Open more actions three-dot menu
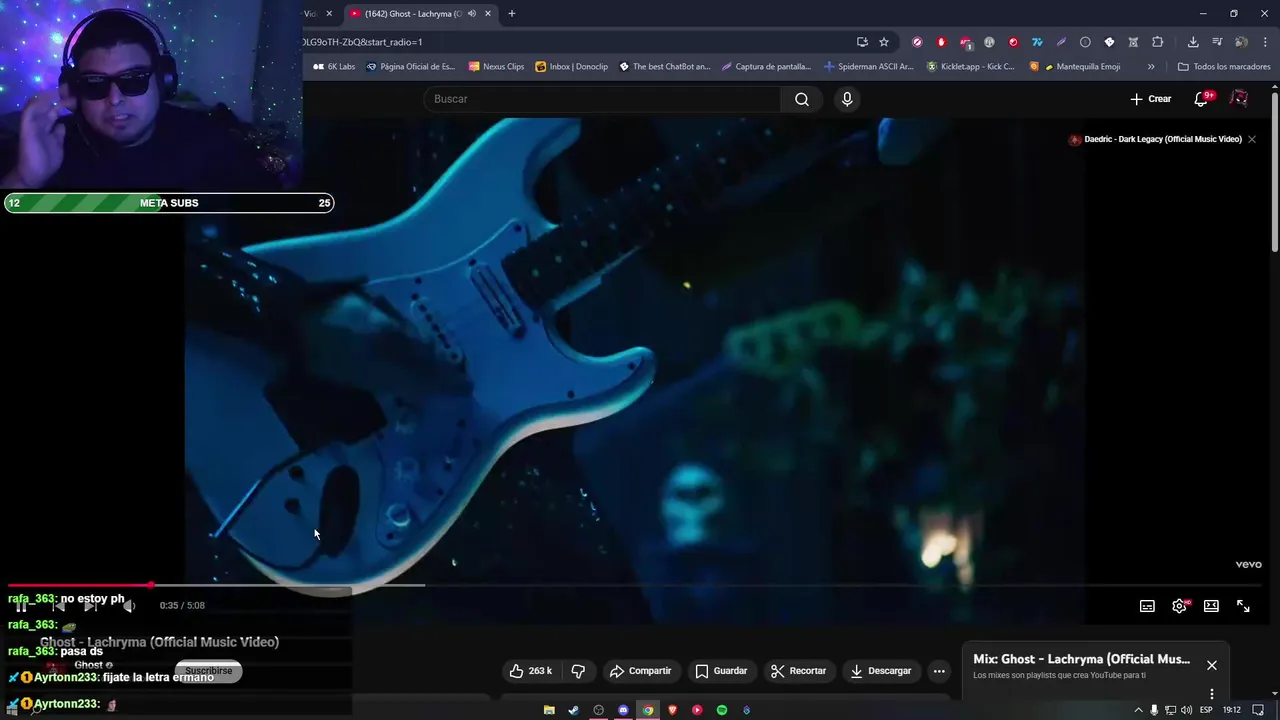Image resolution: width=1280 pixels, height=720 pixels. (x=939, y=671)
